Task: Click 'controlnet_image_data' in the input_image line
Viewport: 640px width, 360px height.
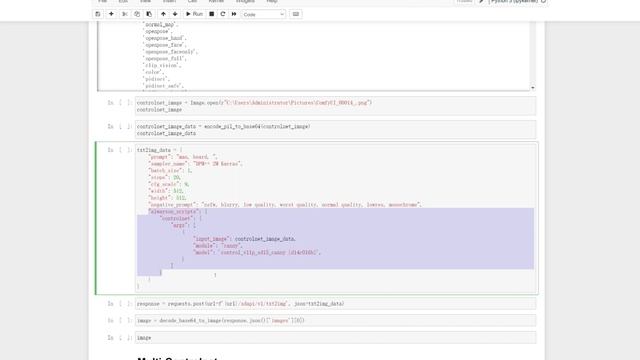Action: (265, 239)
